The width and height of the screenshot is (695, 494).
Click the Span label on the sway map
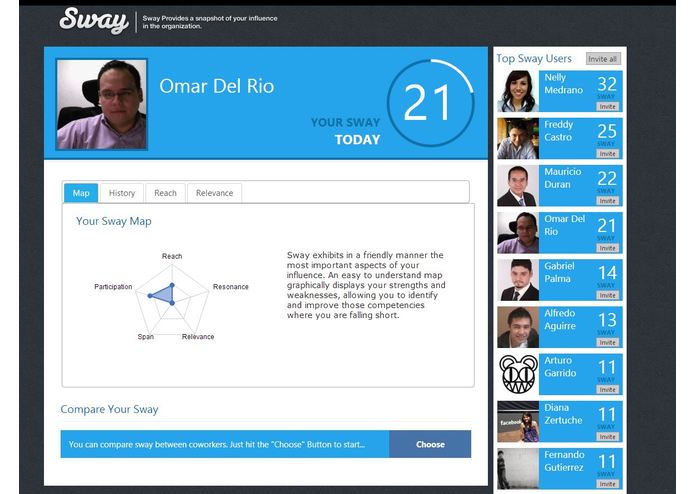click(x=145, y=337)
